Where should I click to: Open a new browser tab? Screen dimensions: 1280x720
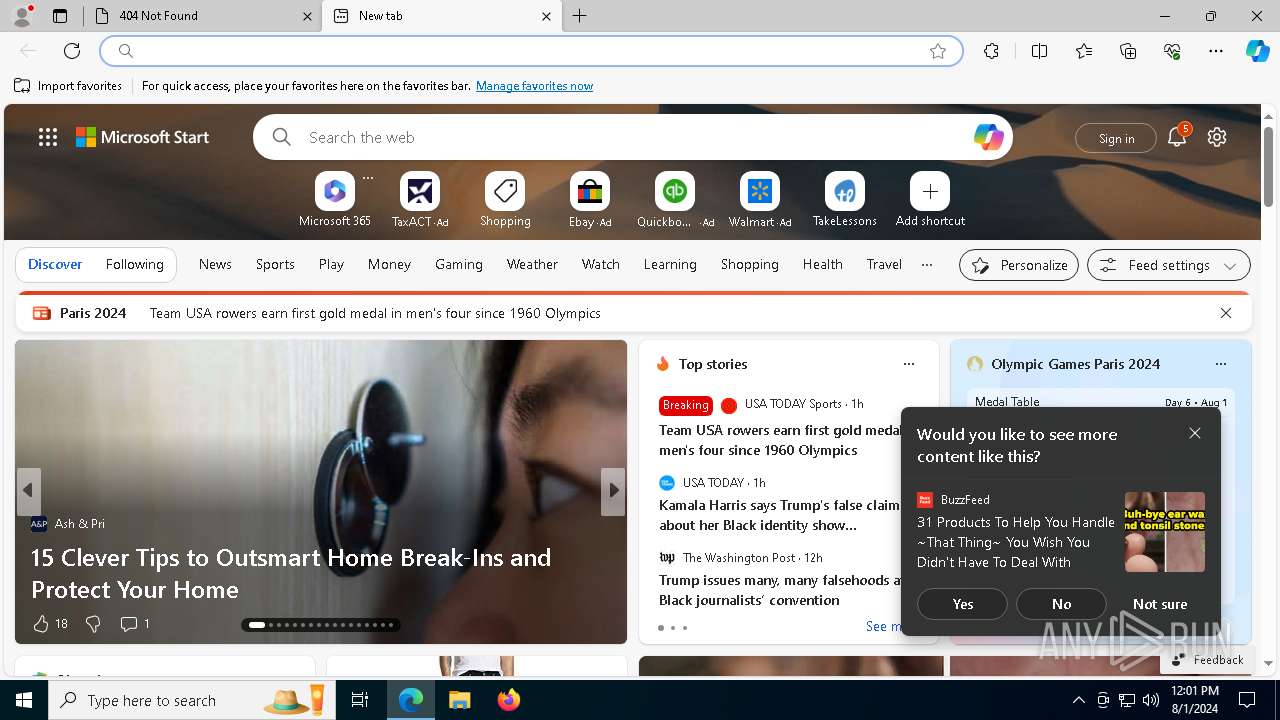click(x=580, y=16)
